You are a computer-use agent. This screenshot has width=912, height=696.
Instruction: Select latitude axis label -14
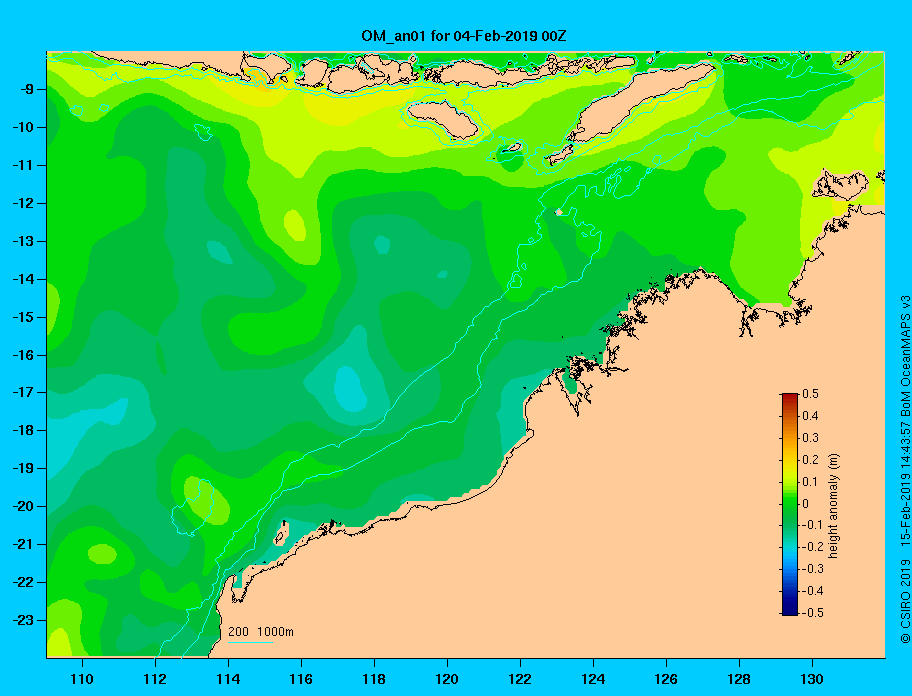pos(22,279)
